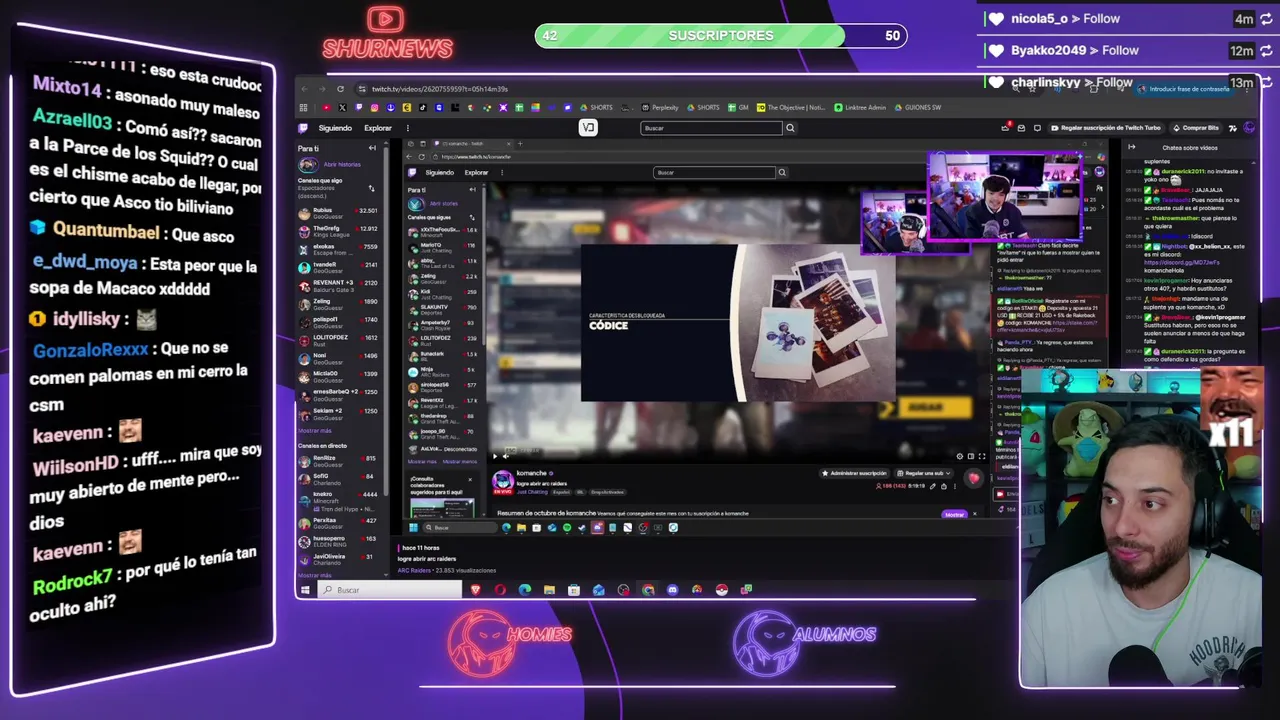Open Explorar on outer Twitch page
The image size is (1280, 720).
click(378, 128)
